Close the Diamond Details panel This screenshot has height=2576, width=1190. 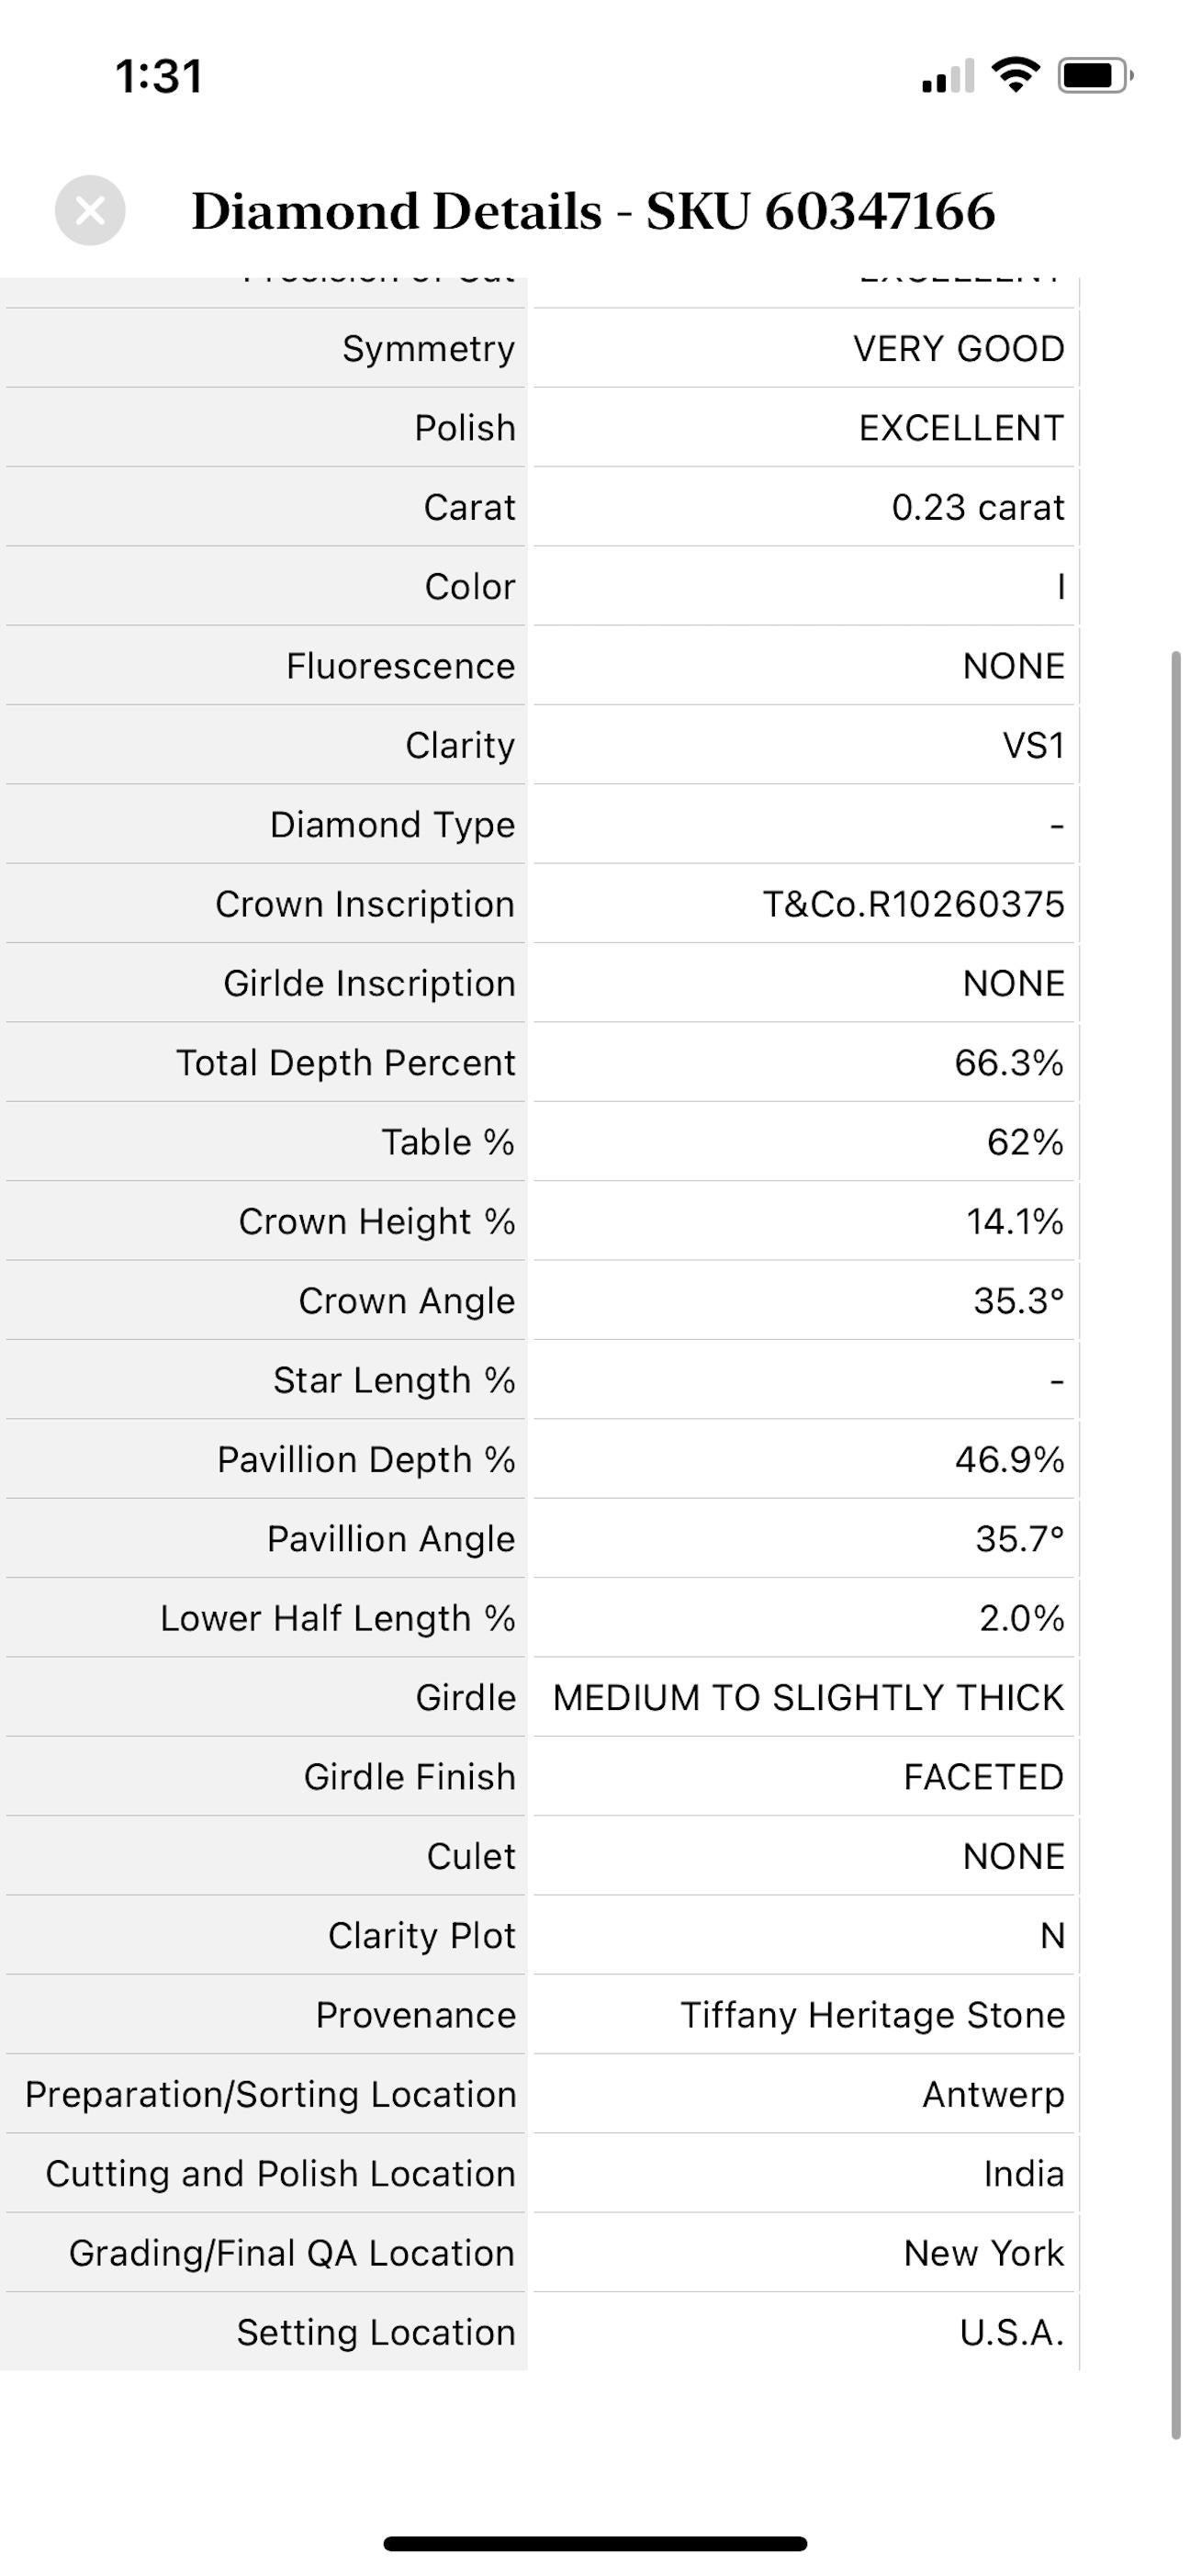click(x=90, y=210)
